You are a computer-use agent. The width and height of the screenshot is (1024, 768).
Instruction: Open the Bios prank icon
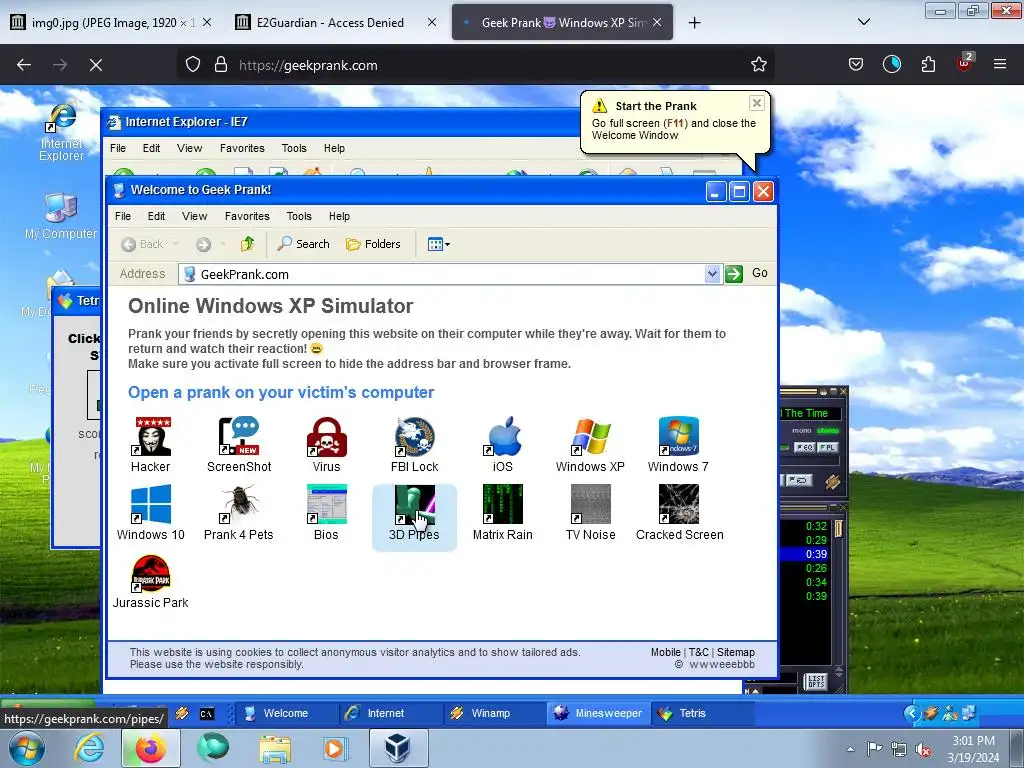(x=327, y=513)
